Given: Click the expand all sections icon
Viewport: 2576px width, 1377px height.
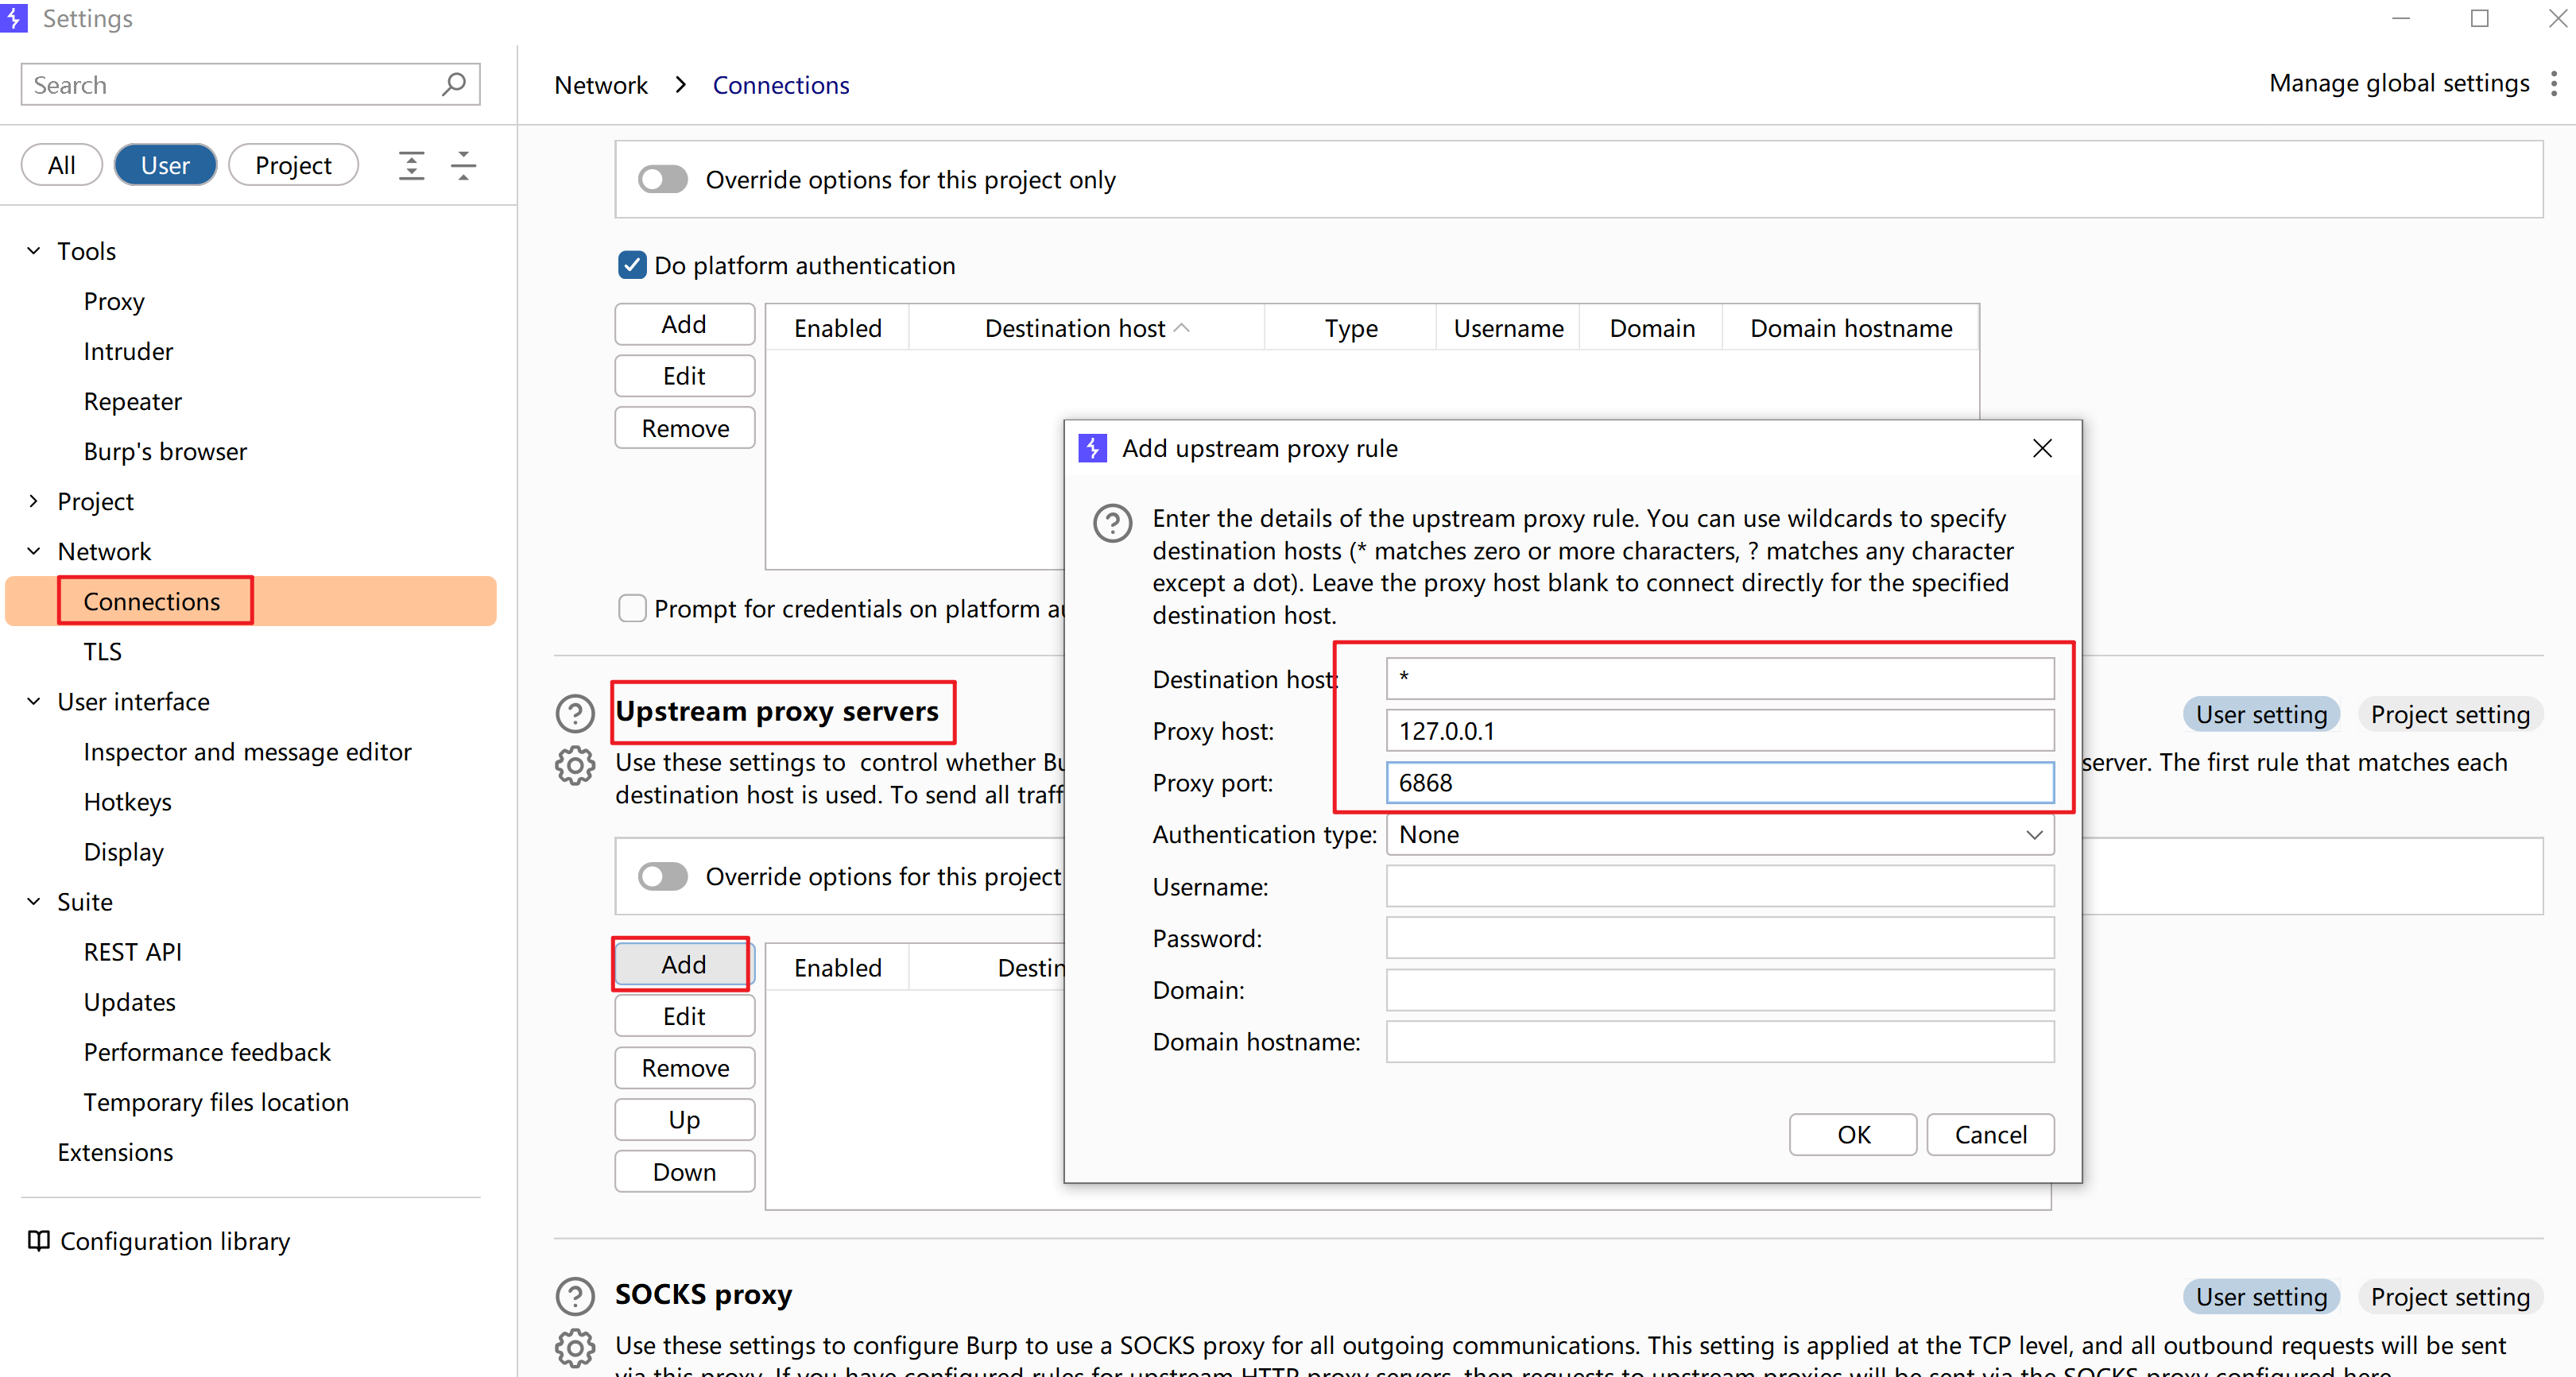Looking at the screenshot, I should click(411, 165).
